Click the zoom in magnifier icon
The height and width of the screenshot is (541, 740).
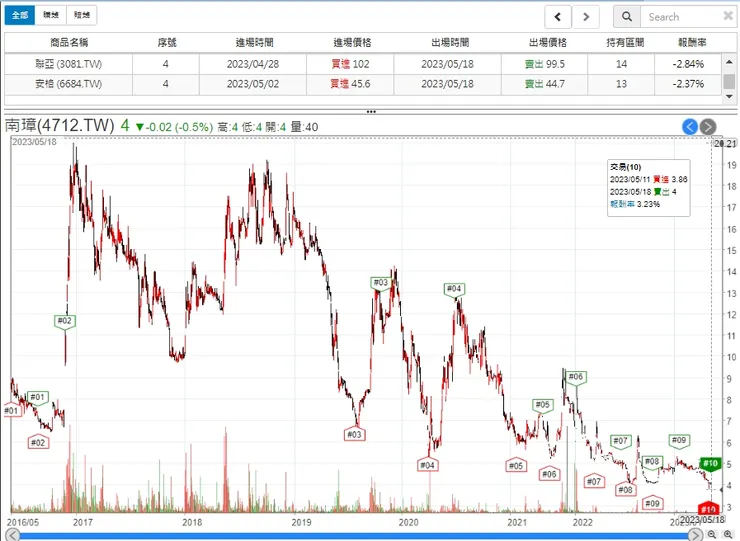[x=728, y=534]
